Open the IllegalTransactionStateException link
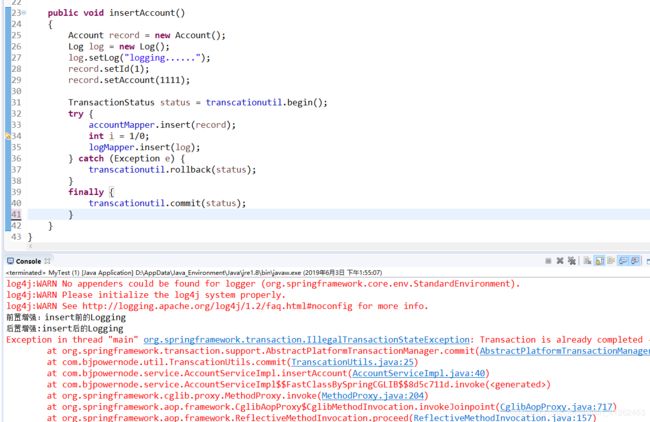 tap(306, 340)
